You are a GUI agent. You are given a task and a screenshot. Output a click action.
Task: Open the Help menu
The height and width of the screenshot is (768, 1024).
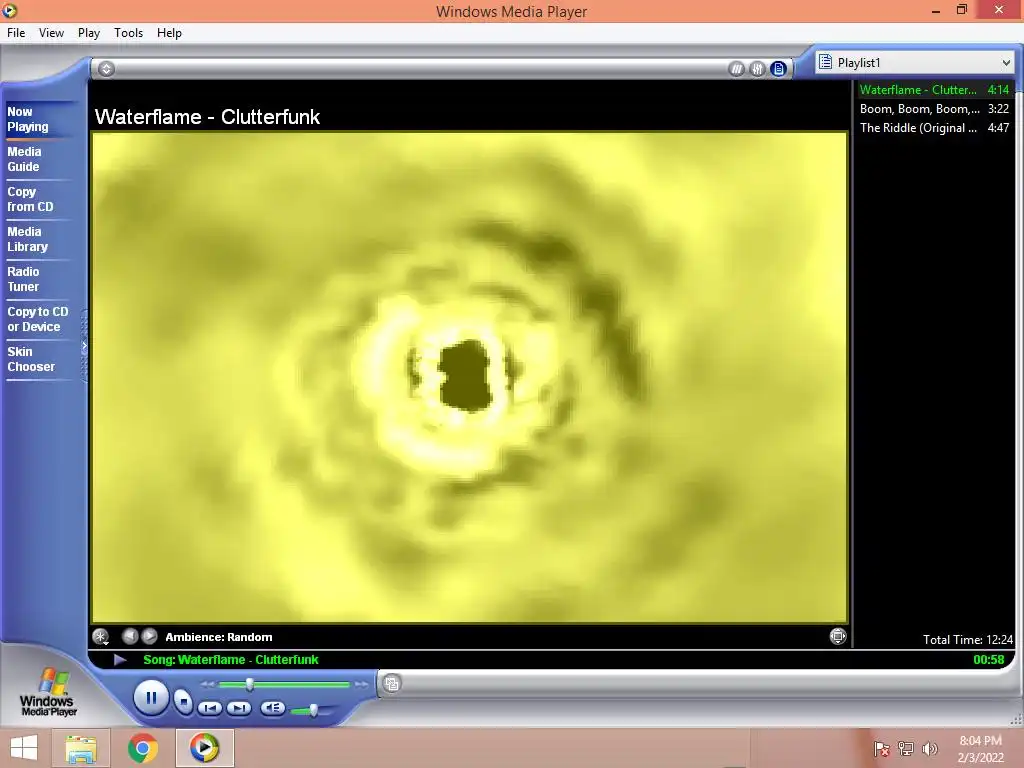click(x=169, y=33)
